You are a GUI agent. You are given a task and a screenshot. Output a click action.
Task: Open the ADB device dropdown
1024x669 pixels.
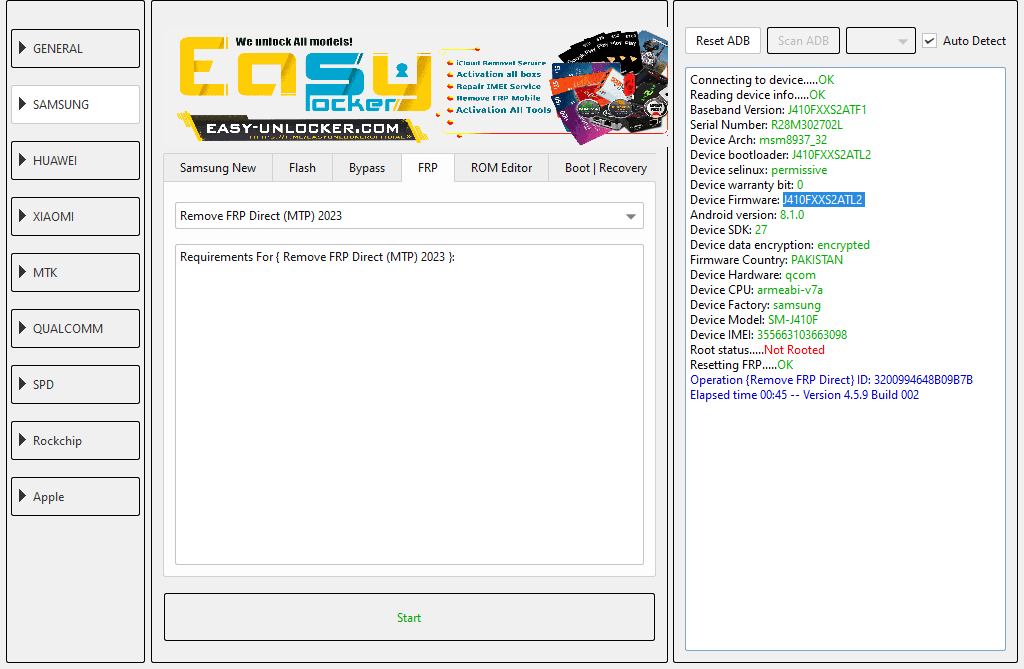pyautogui.click(x=880, y=41)
